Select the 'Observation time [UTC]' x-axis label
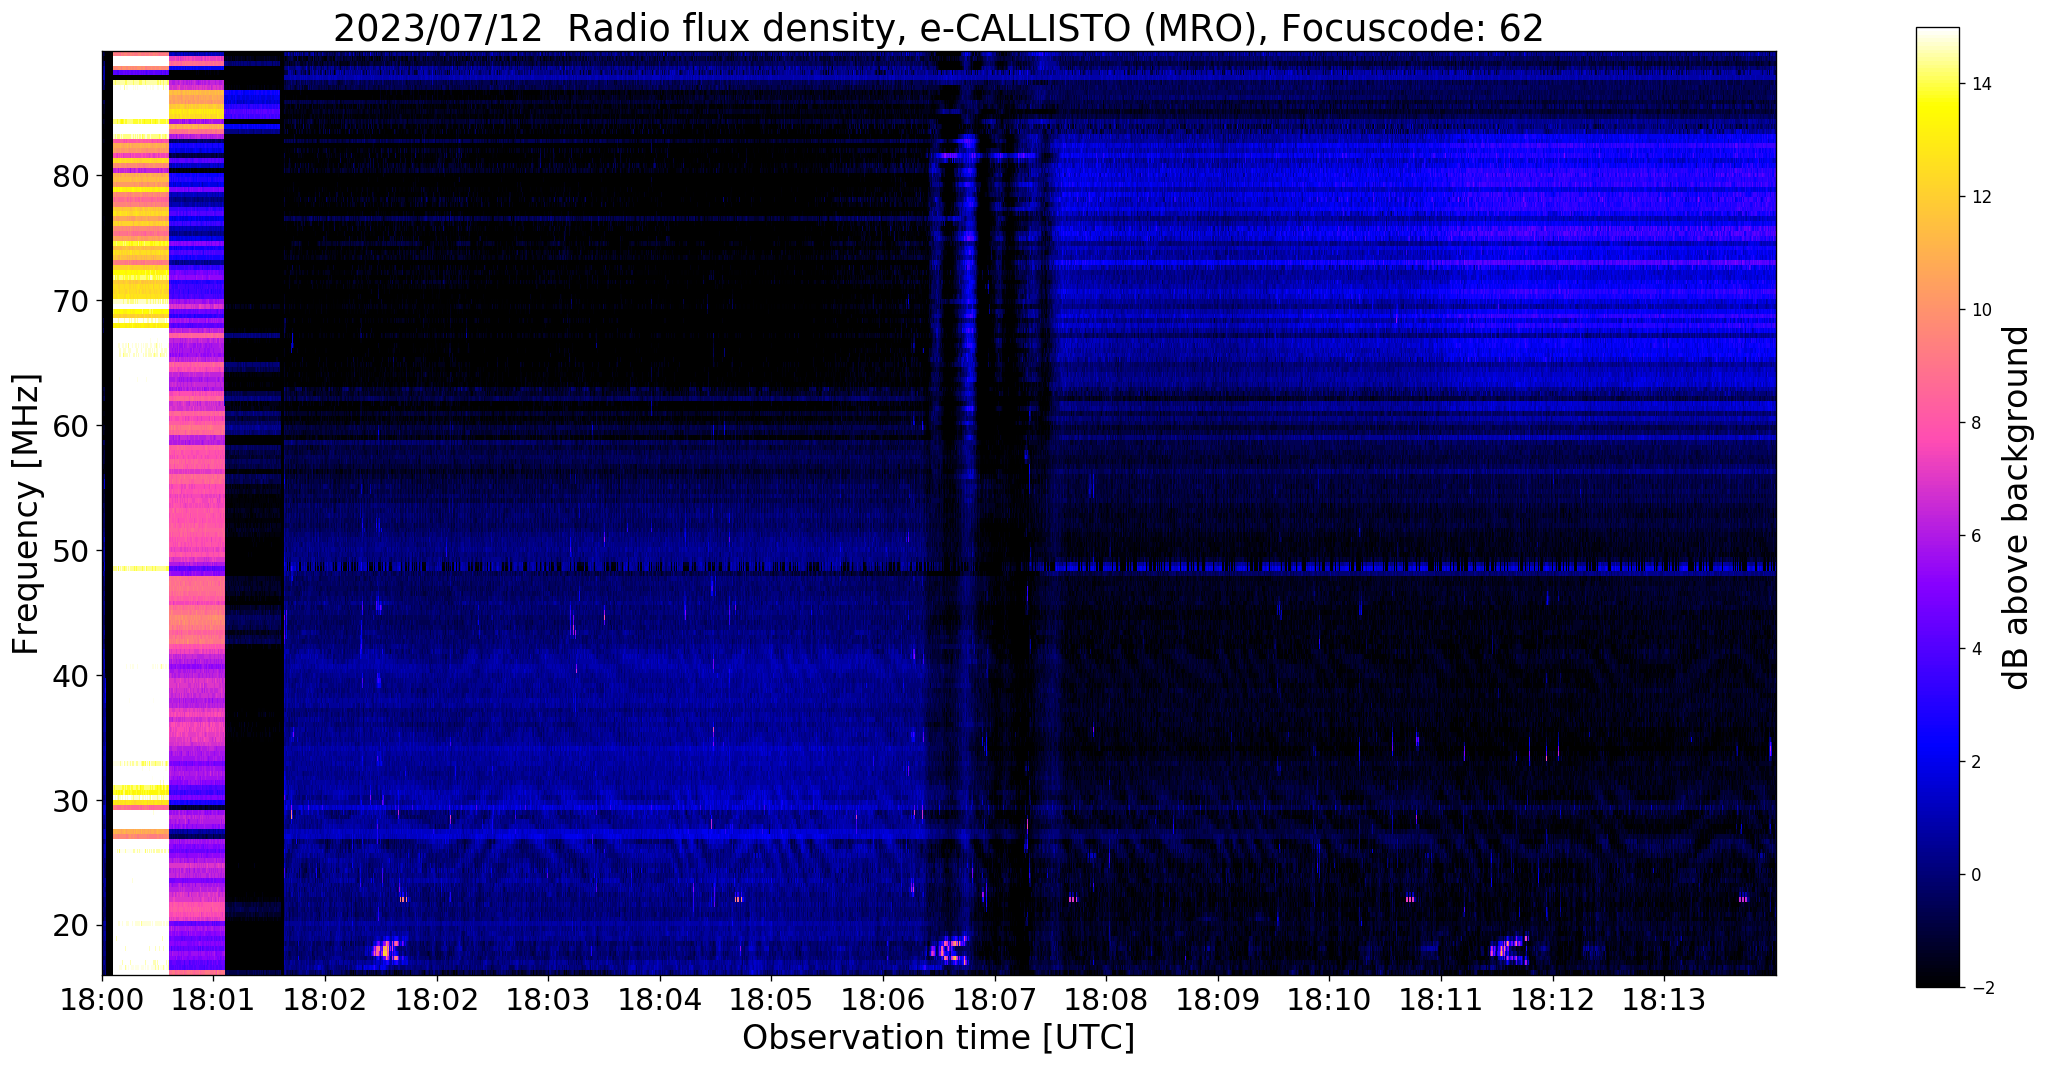This screenshot has height=1067, width=2047. tap(938, 1038)
